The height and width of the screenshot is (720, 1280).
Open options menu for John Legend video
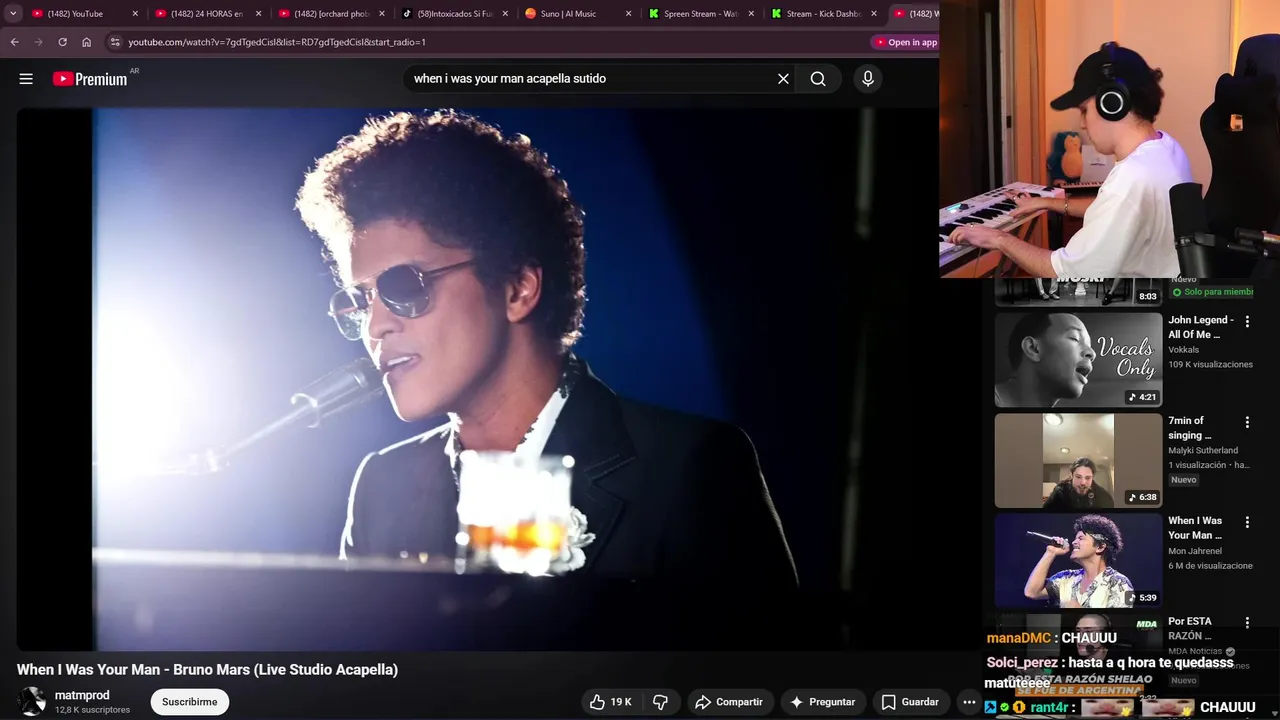[1247, 322]
